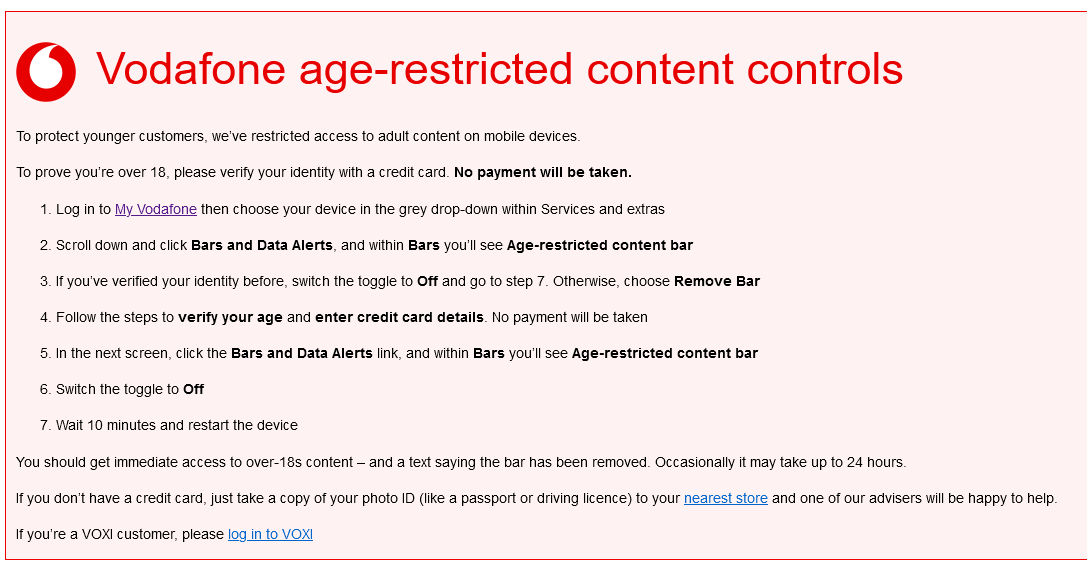Click 'To prove you're over 18' text
Screen dimensions: 1087x577
92,173
